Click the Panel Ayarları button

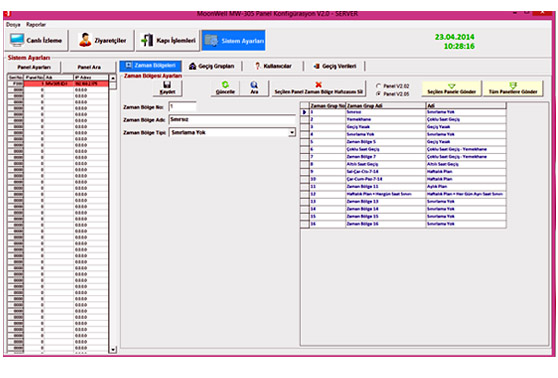tap(34, 67)
